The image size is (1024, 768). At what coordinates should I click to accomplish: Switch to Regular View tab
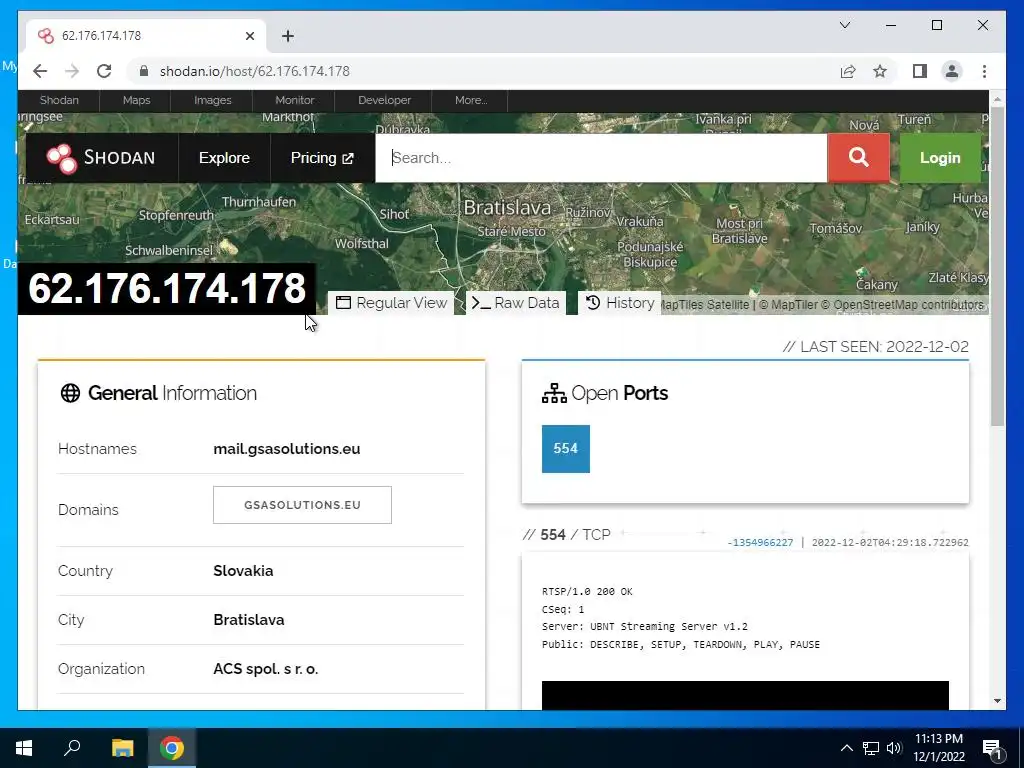pyautogui.click(x=391, y=303)
